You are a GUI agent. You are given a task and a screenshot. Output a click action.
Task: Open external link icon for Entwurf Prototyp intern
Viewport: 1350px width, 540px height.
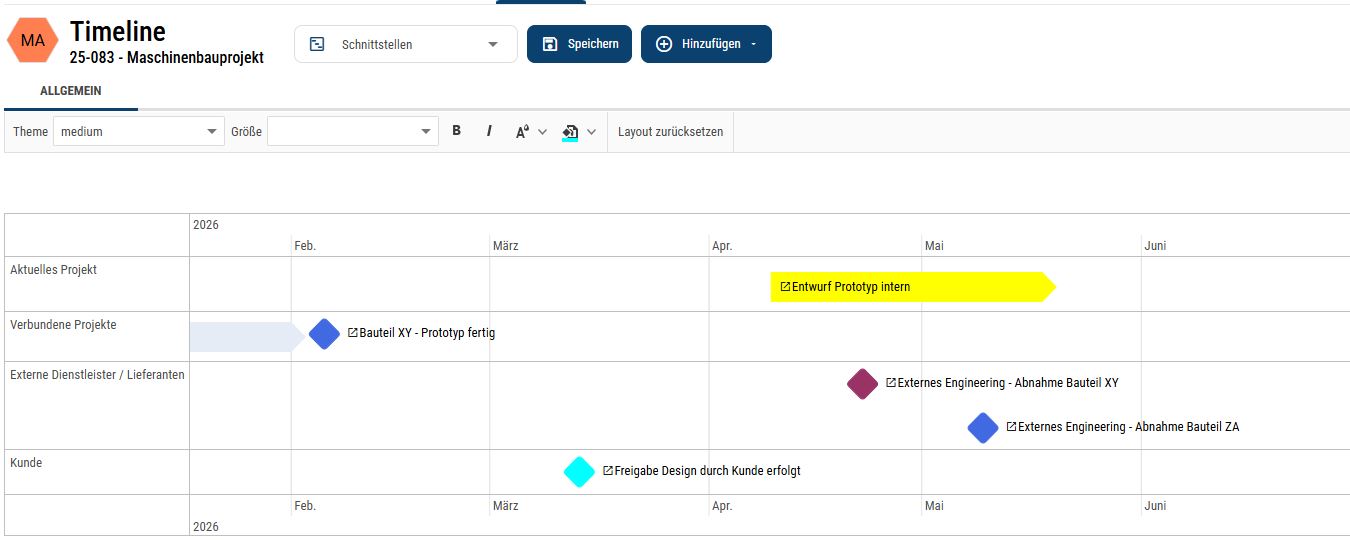(x=785, y=287)
